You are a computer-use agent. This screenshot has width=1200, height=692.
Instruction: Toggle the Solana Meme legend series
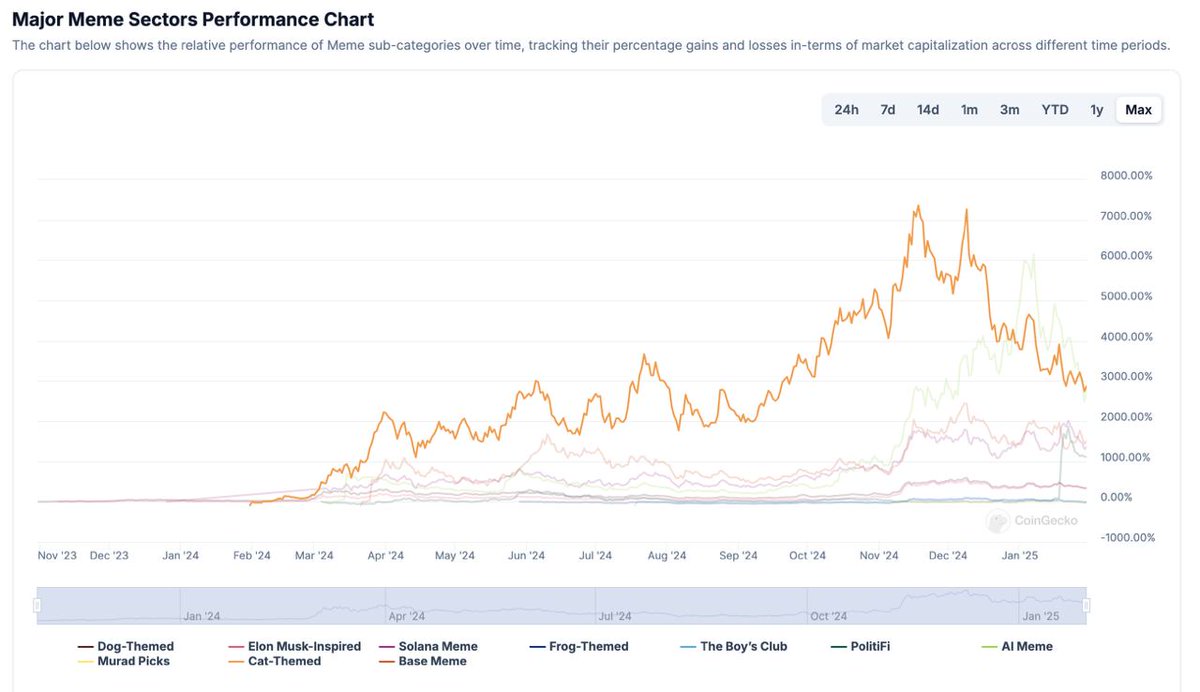pyautogui.click(x=428, y=646)
